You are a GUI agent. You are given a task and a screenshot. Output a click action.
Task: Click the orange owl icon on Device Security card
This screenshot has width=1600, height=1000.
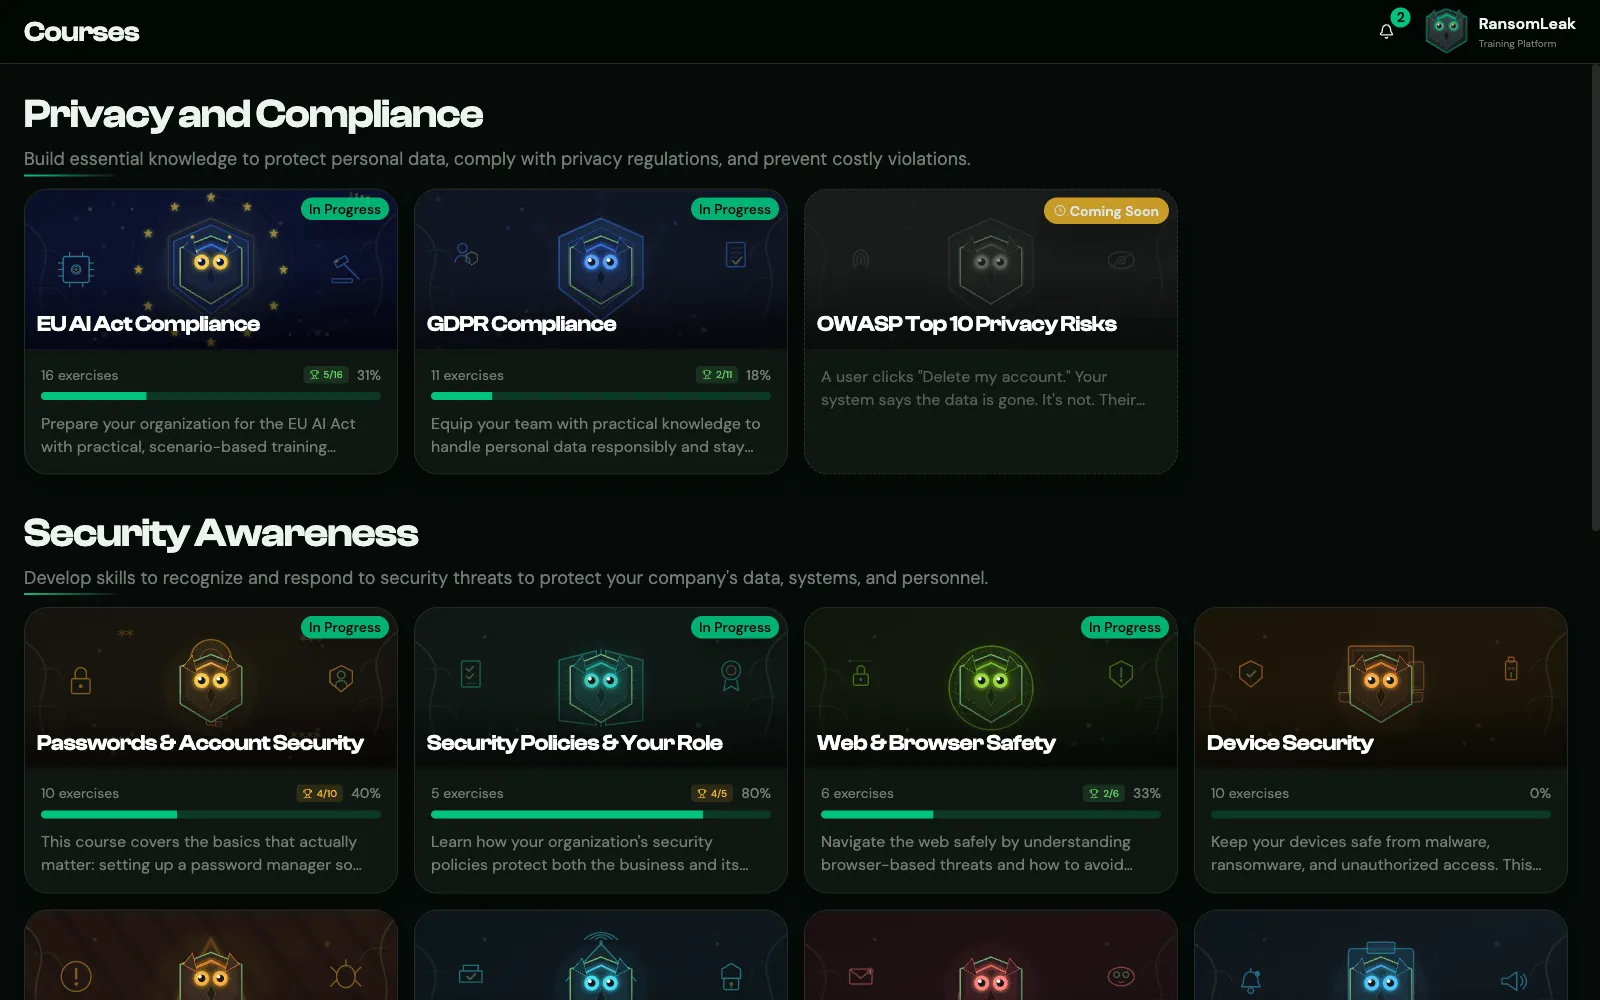pyautogui.click(x=1381, y=684)
